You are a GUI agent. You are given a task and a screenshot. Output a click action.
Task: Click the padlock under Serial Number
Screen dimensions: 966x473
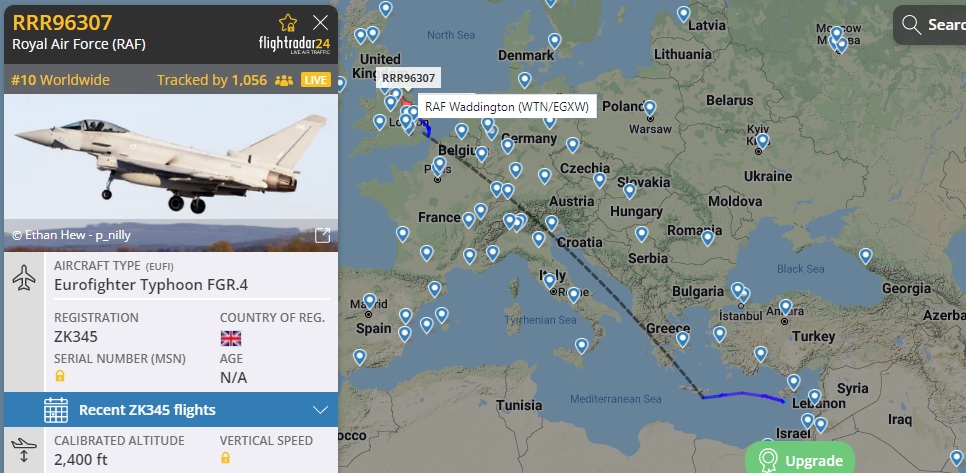[60, 375]
